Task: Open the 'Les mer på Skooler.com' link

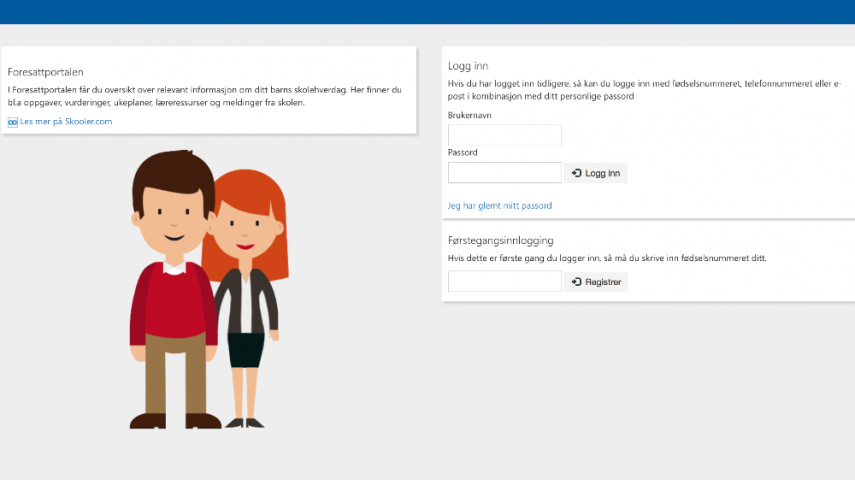Action: coord(66,121)
